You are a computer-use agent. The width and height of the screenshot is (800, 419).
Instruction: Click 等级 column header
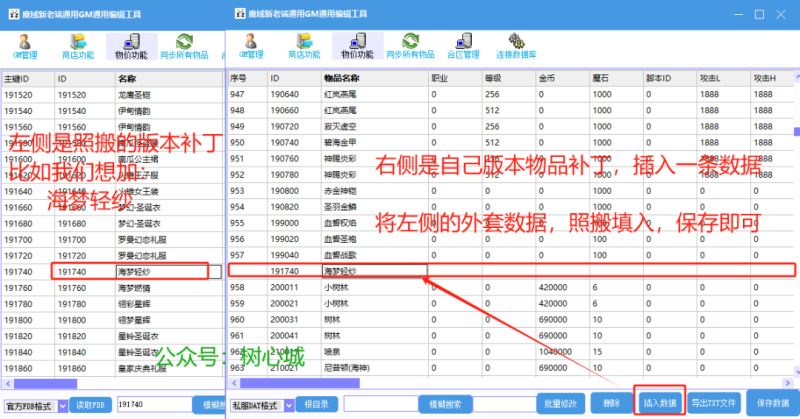(509, 78)
